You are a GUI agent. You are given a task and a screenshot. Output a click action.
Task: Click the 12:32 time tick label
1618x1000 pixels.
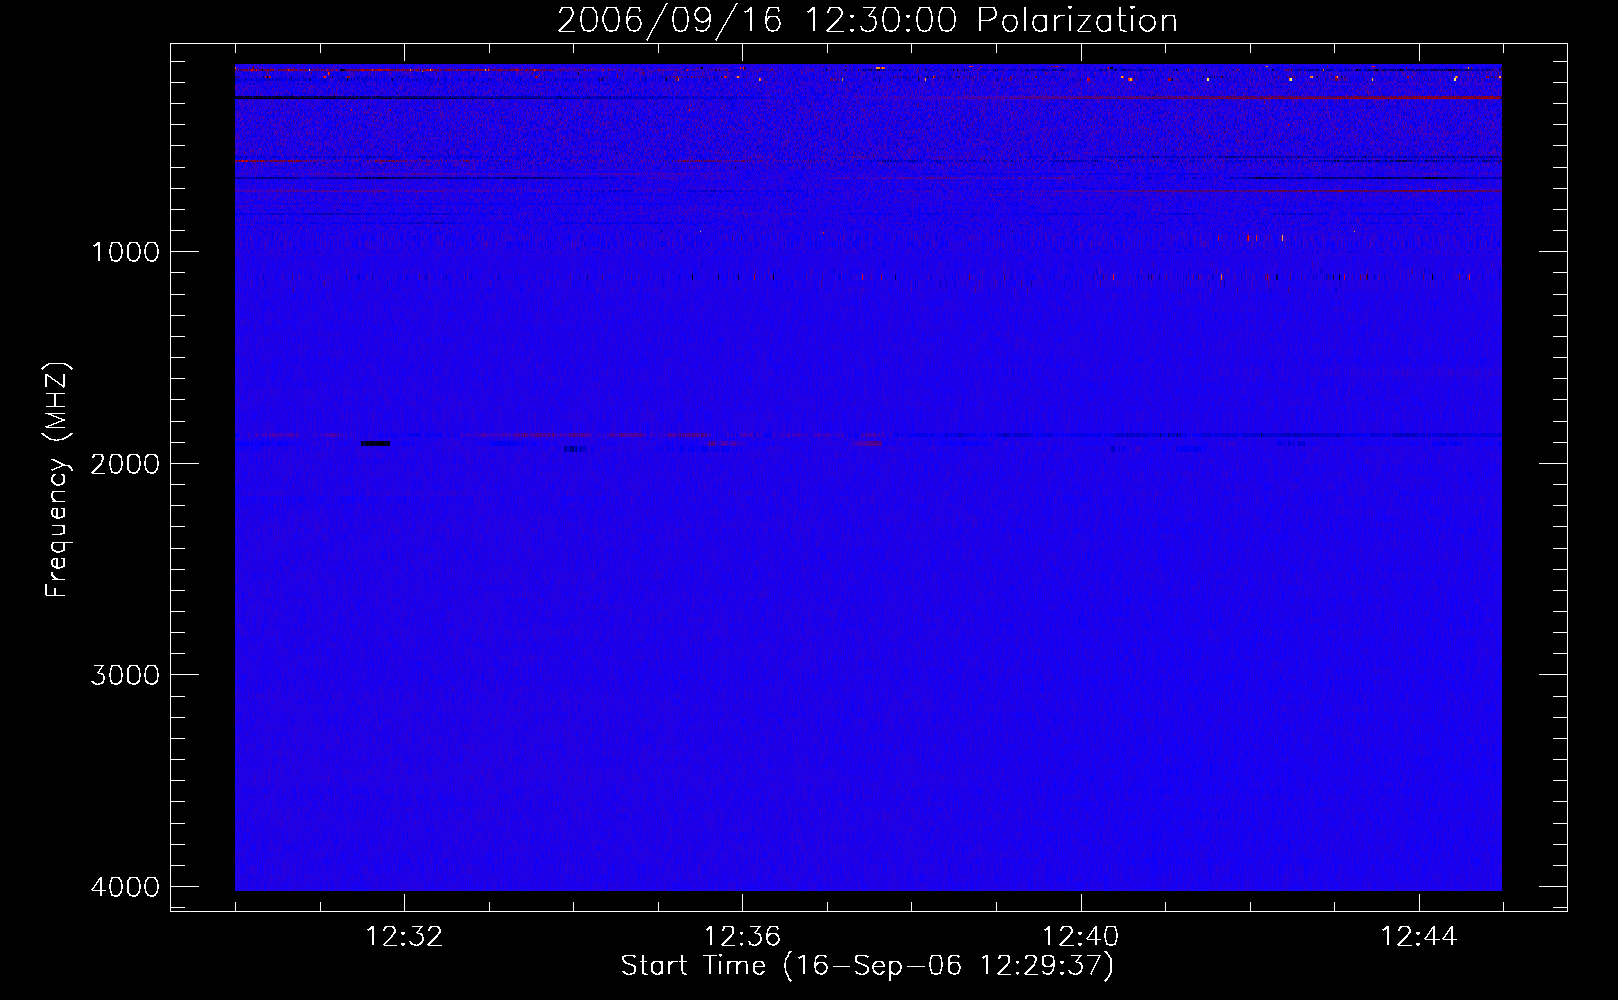pyautogui.click(x=404, y=937)
